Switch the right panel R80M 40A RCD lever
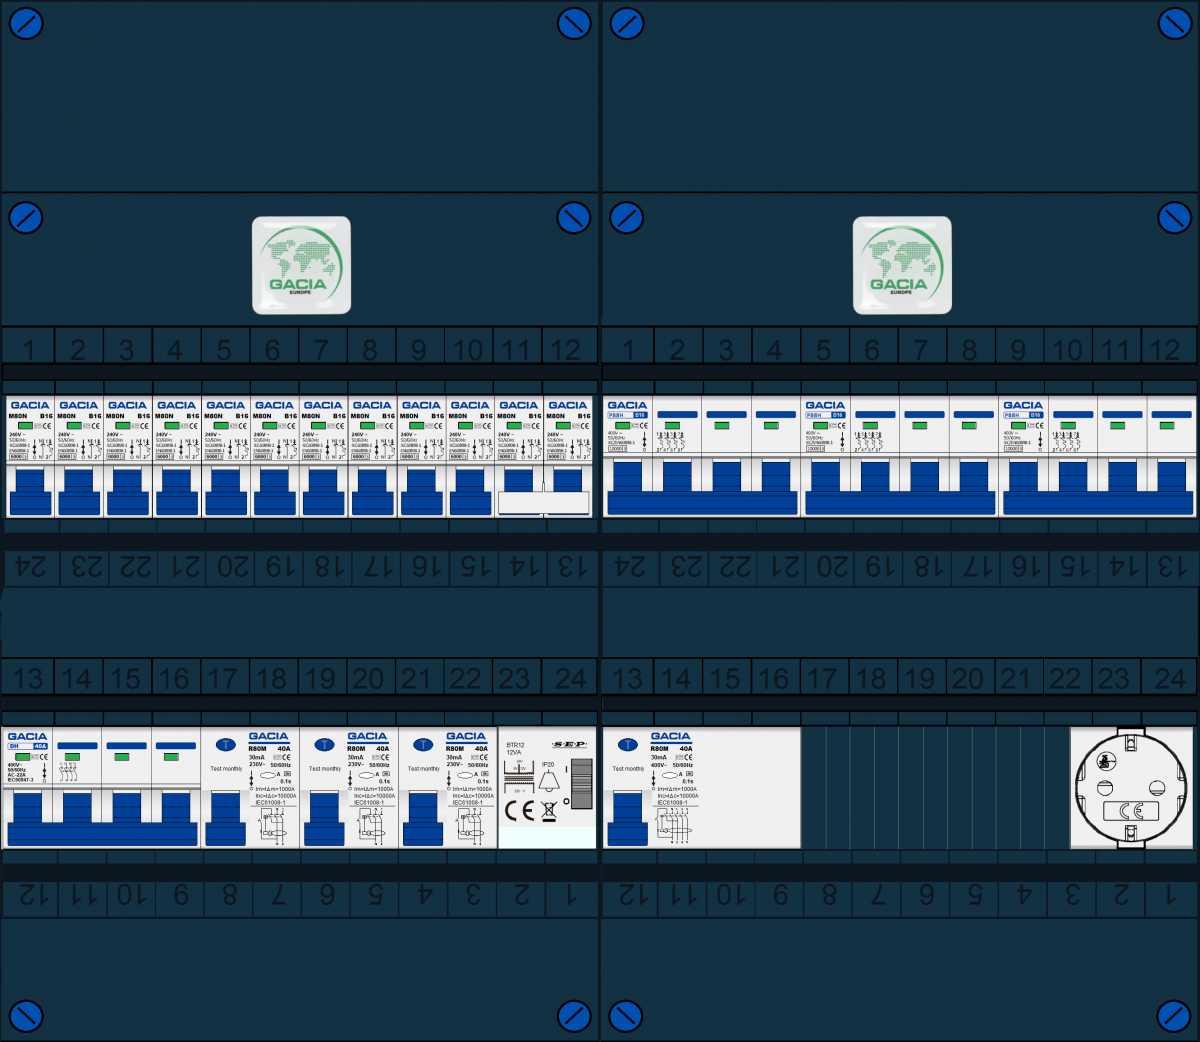This screenshot has height=1042, width=1200. point(627,818)
